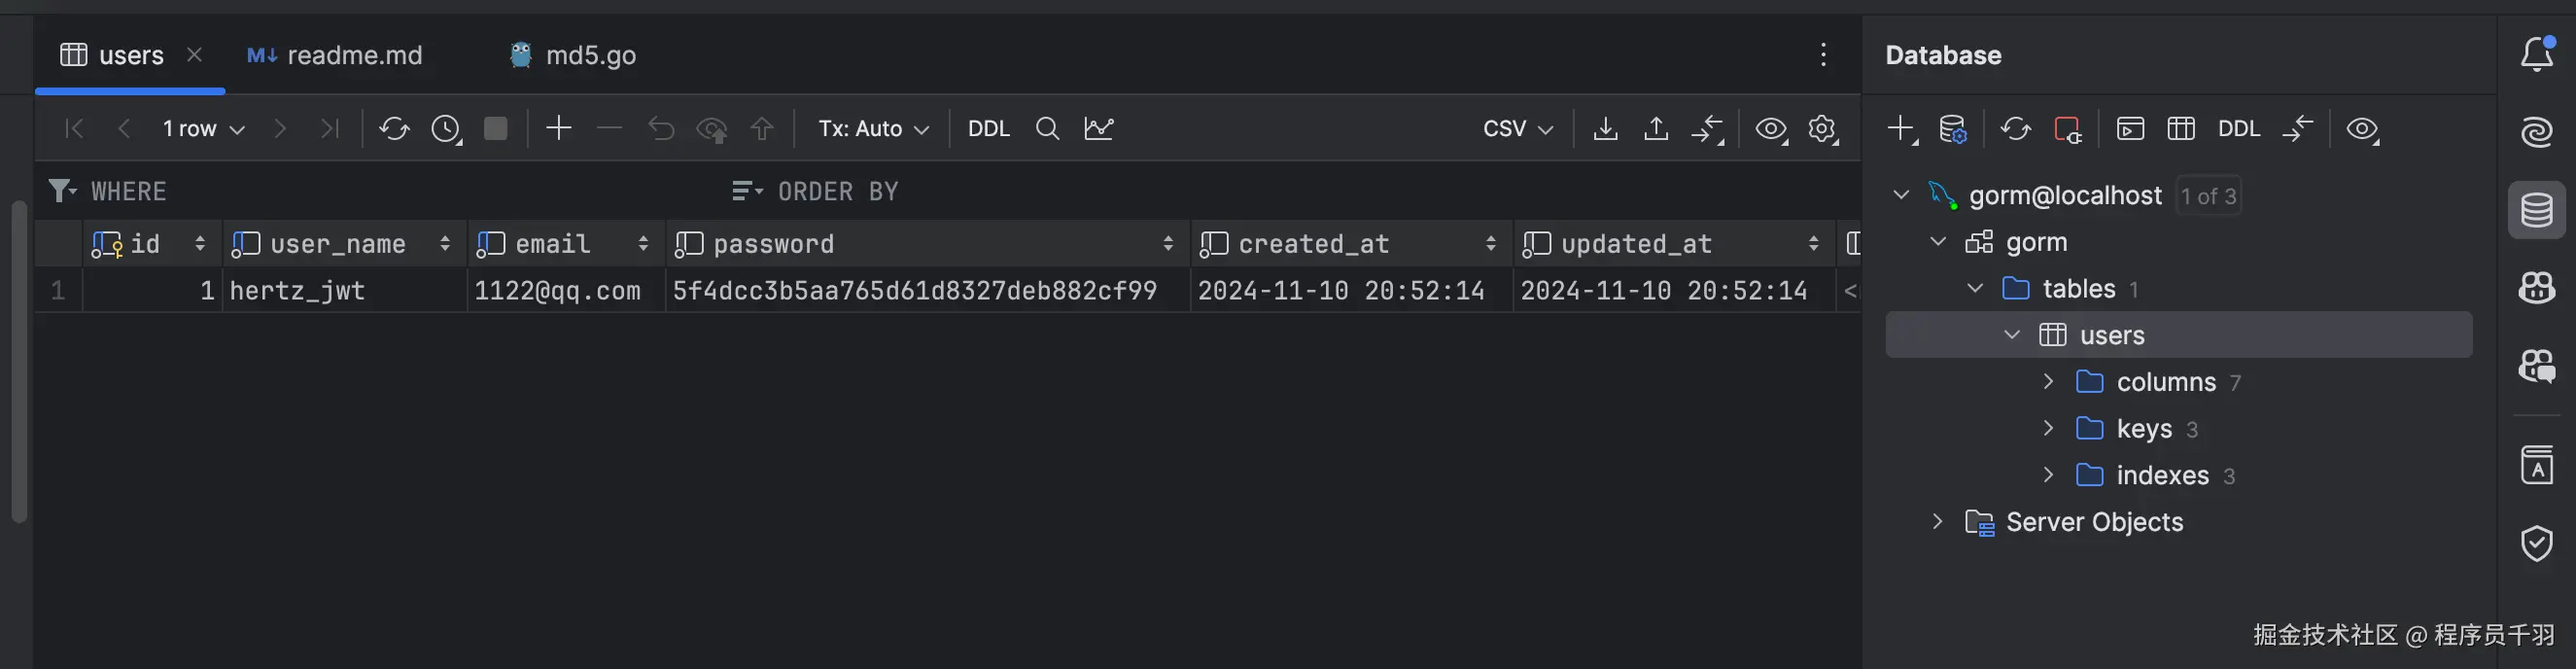Click the add row plus icon
Screen dimensions: 2576x669
pos(559,128)
